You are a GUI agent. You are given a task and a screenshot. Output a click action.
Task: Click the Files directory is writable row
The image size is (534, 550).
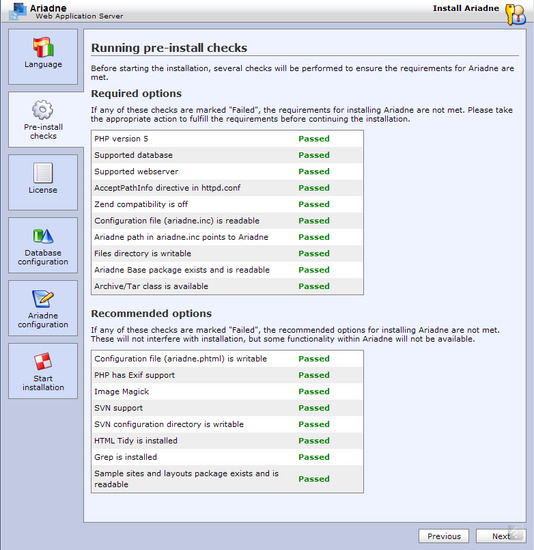click(x=227, y=254)
